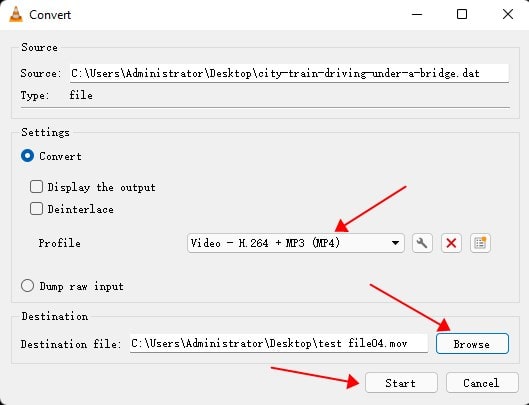Click the VLC cone icon in title bar
The image size is (529, 405).
coord(16,15)
